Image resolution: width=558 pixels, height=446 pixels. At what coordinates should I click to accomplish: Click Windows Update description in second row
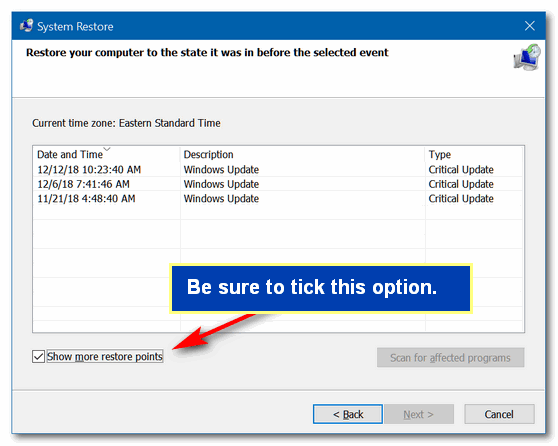coord(221,184)
